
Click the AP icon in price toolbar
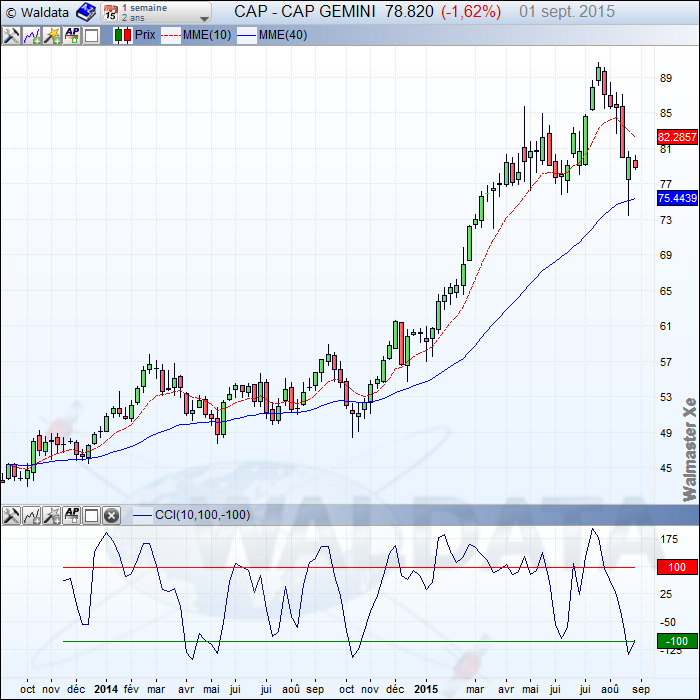click(x=71, y=35)
